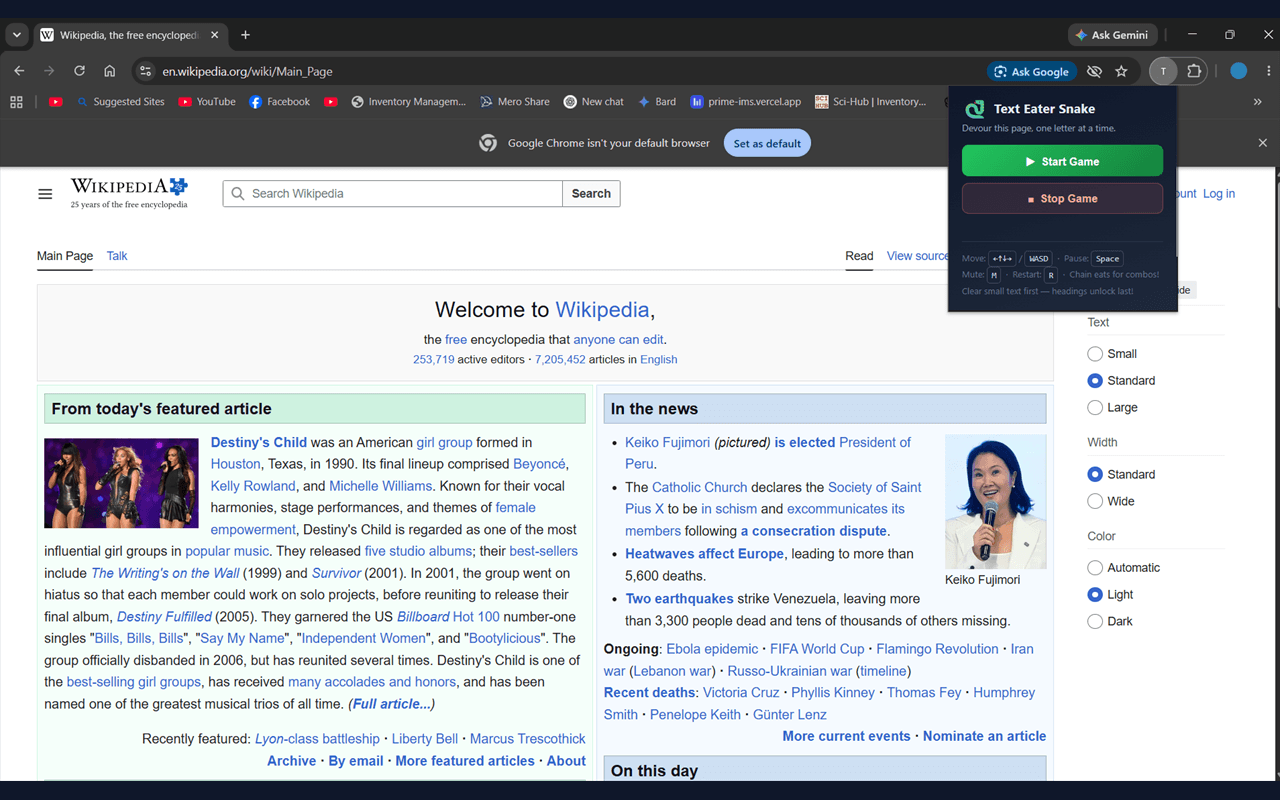Show more bookmarks with the chevron
Image resolution: width=1280 pixels, height=800 pixels.
1258,101
